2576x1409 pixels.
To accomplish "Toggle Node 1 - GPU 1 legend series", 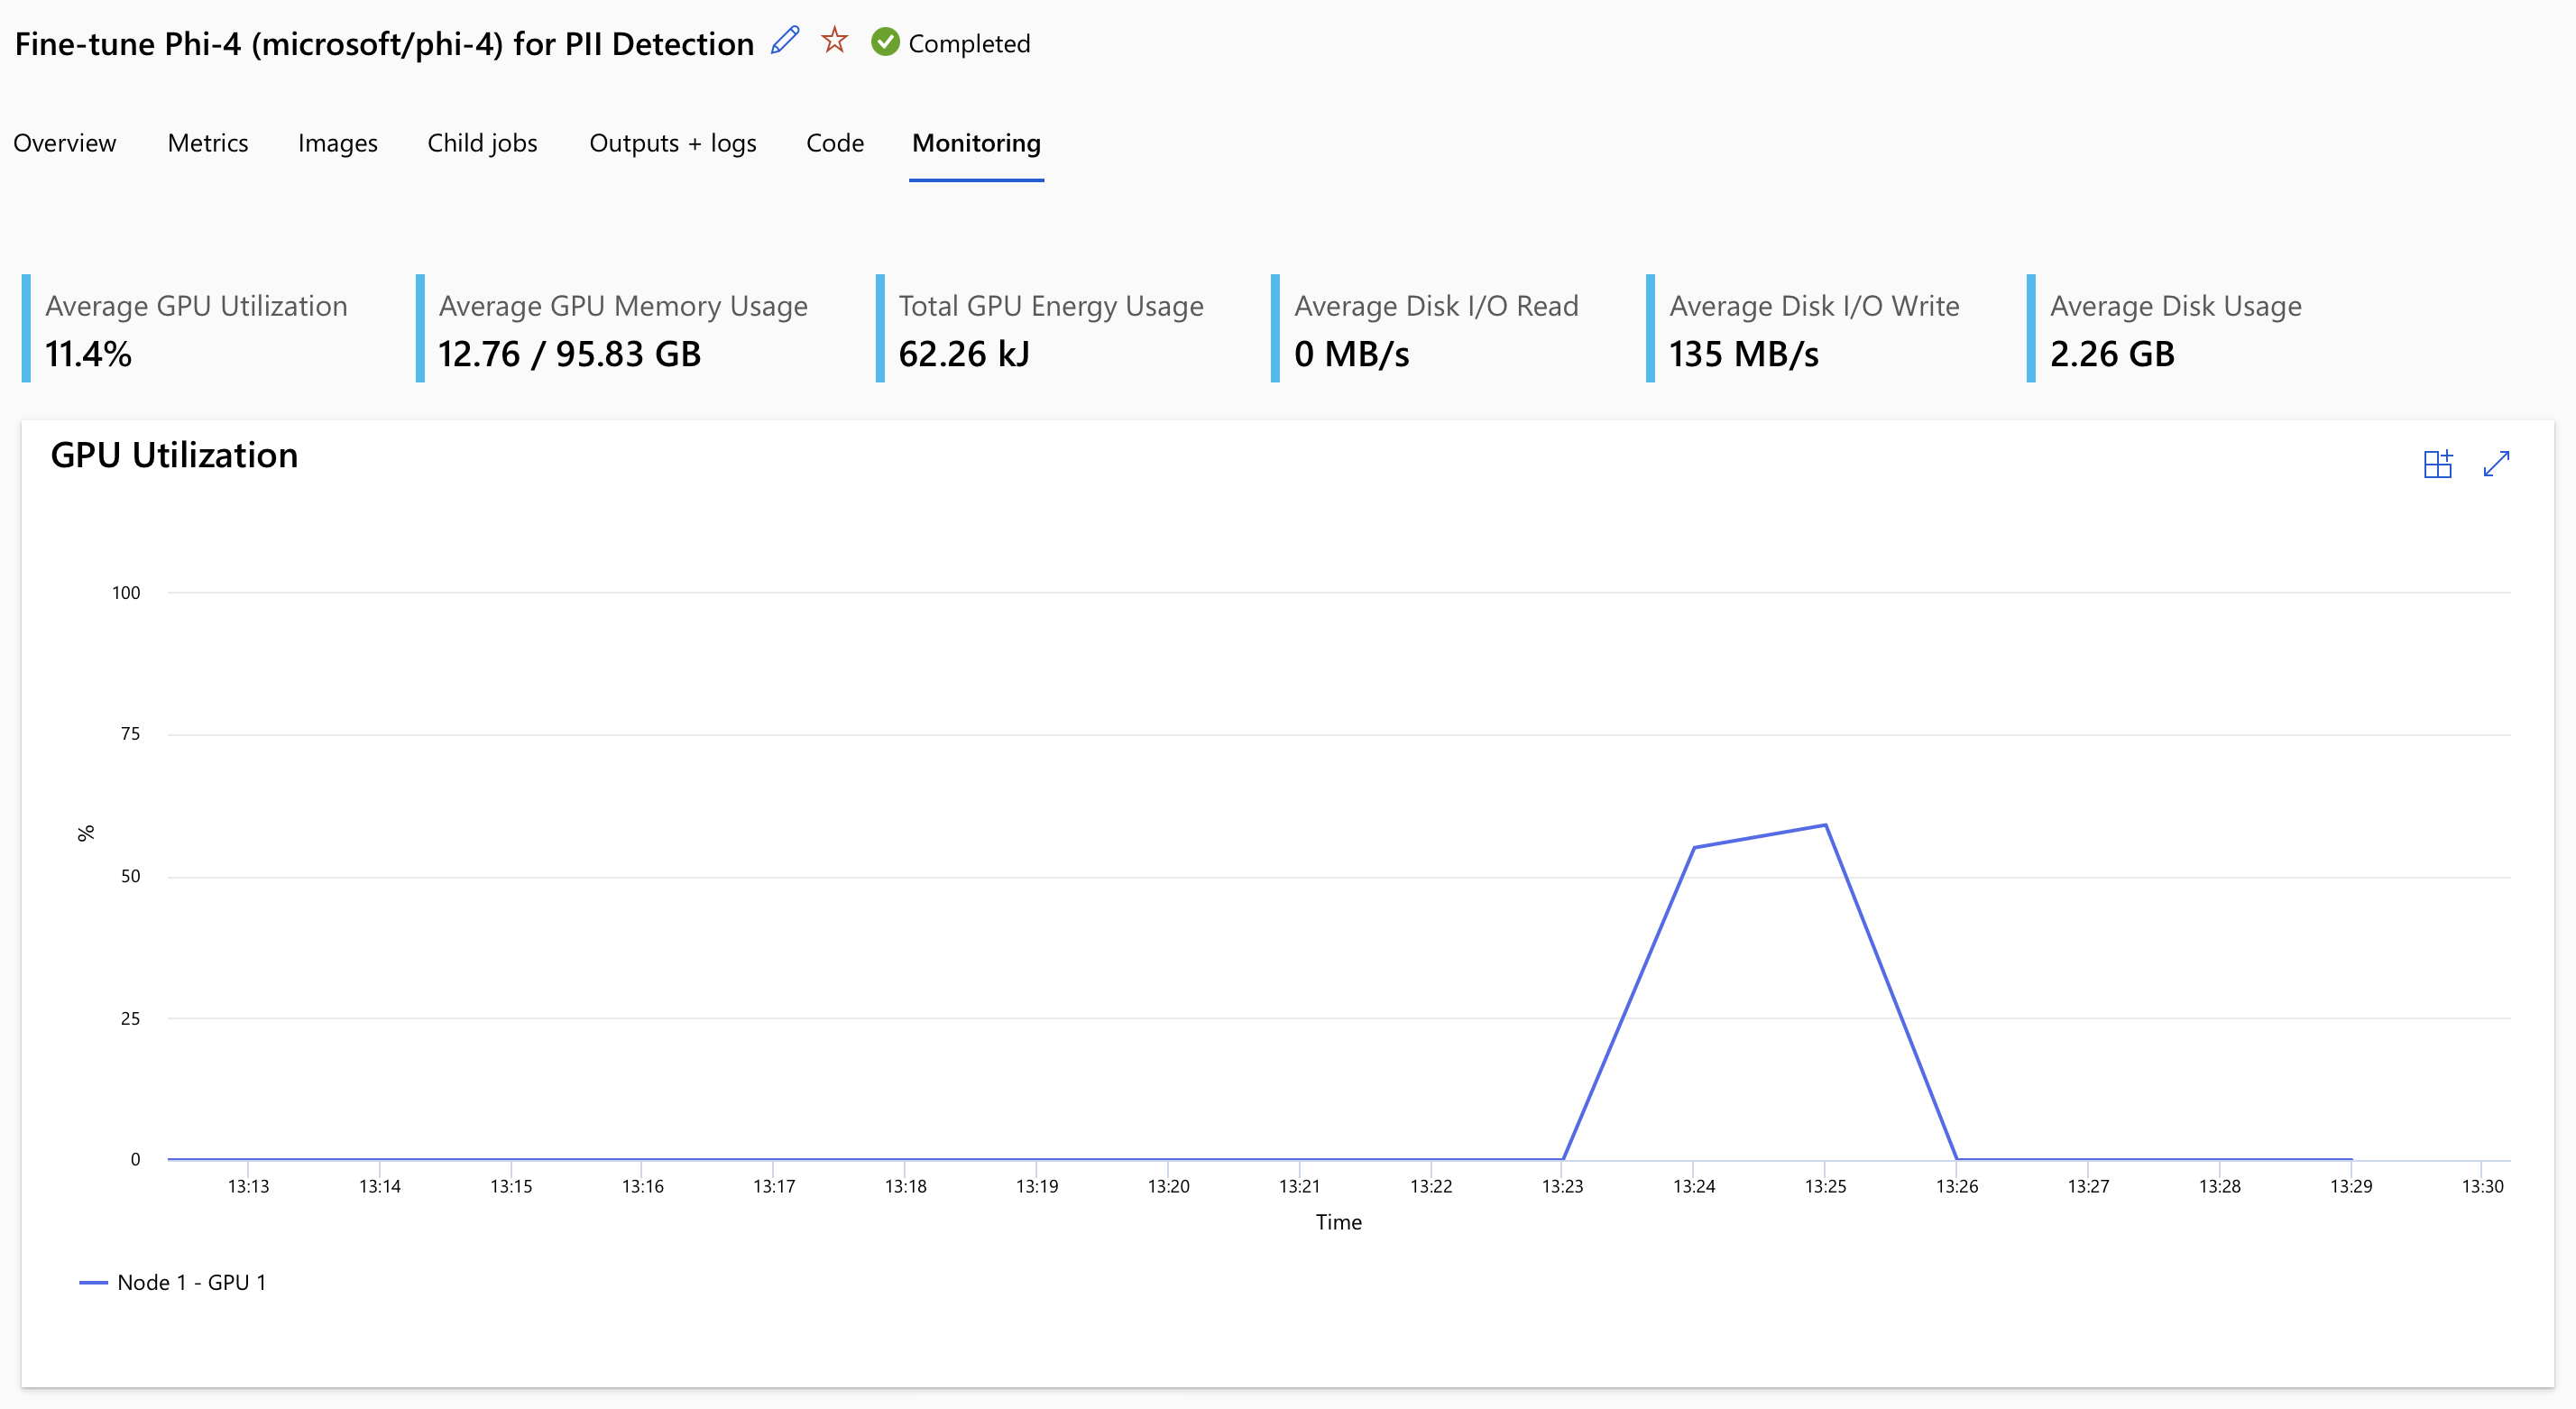I will coord(173,1282).
